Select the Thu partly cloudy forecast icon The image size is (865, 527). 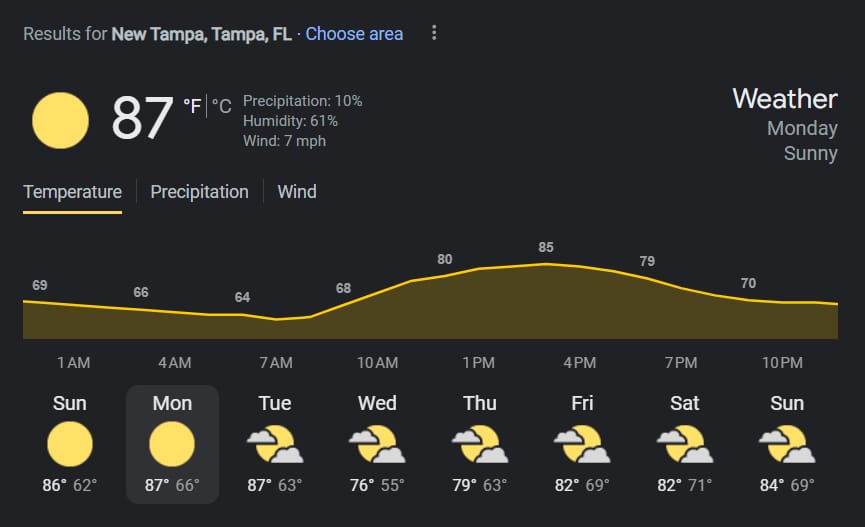point(480,444)
